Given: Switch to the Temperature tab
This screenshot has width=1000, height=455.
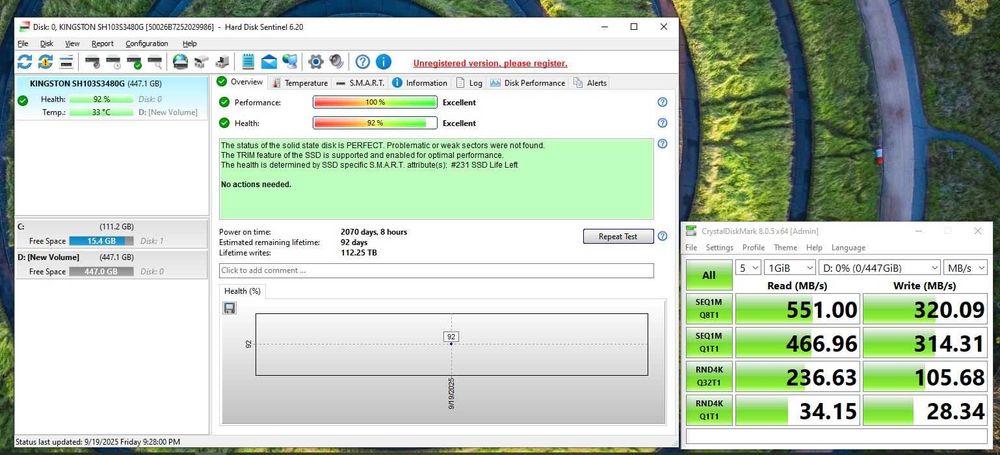Looking at the screenshot, I should coord(300,83).
